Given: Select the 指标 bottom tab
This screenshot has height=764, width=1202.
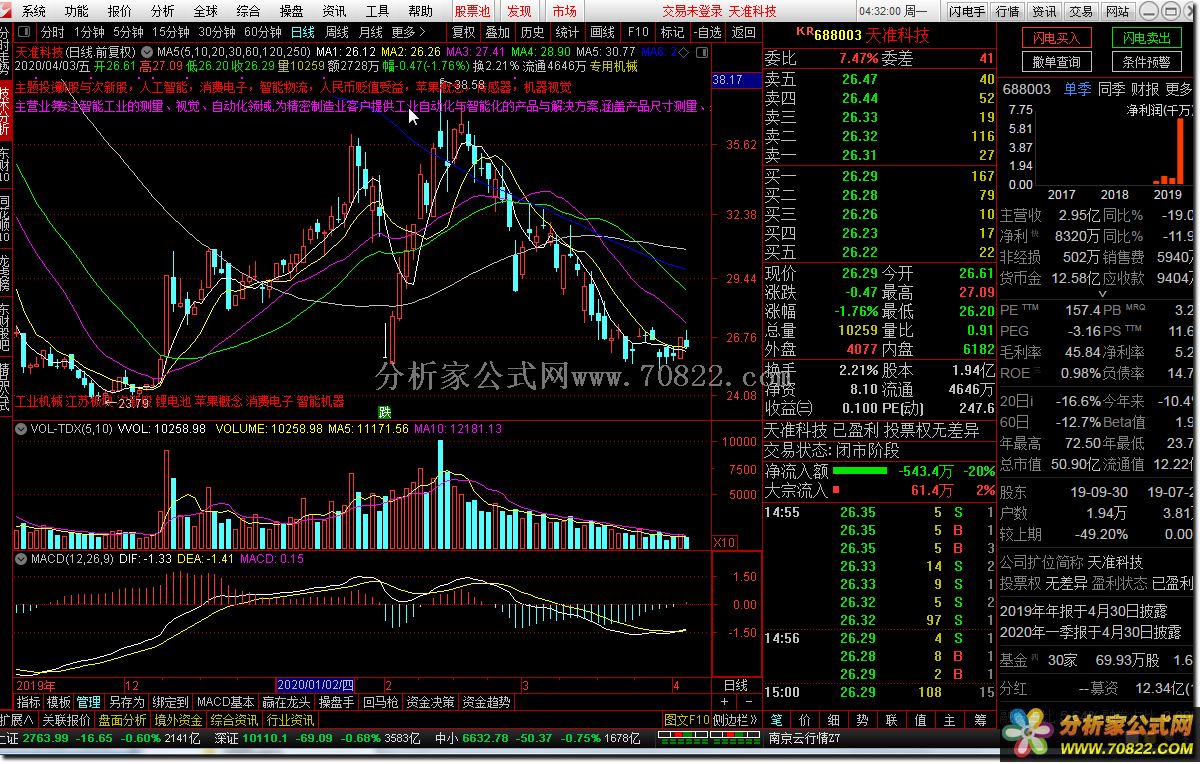Looking at the screenshot, I should 29,702.
